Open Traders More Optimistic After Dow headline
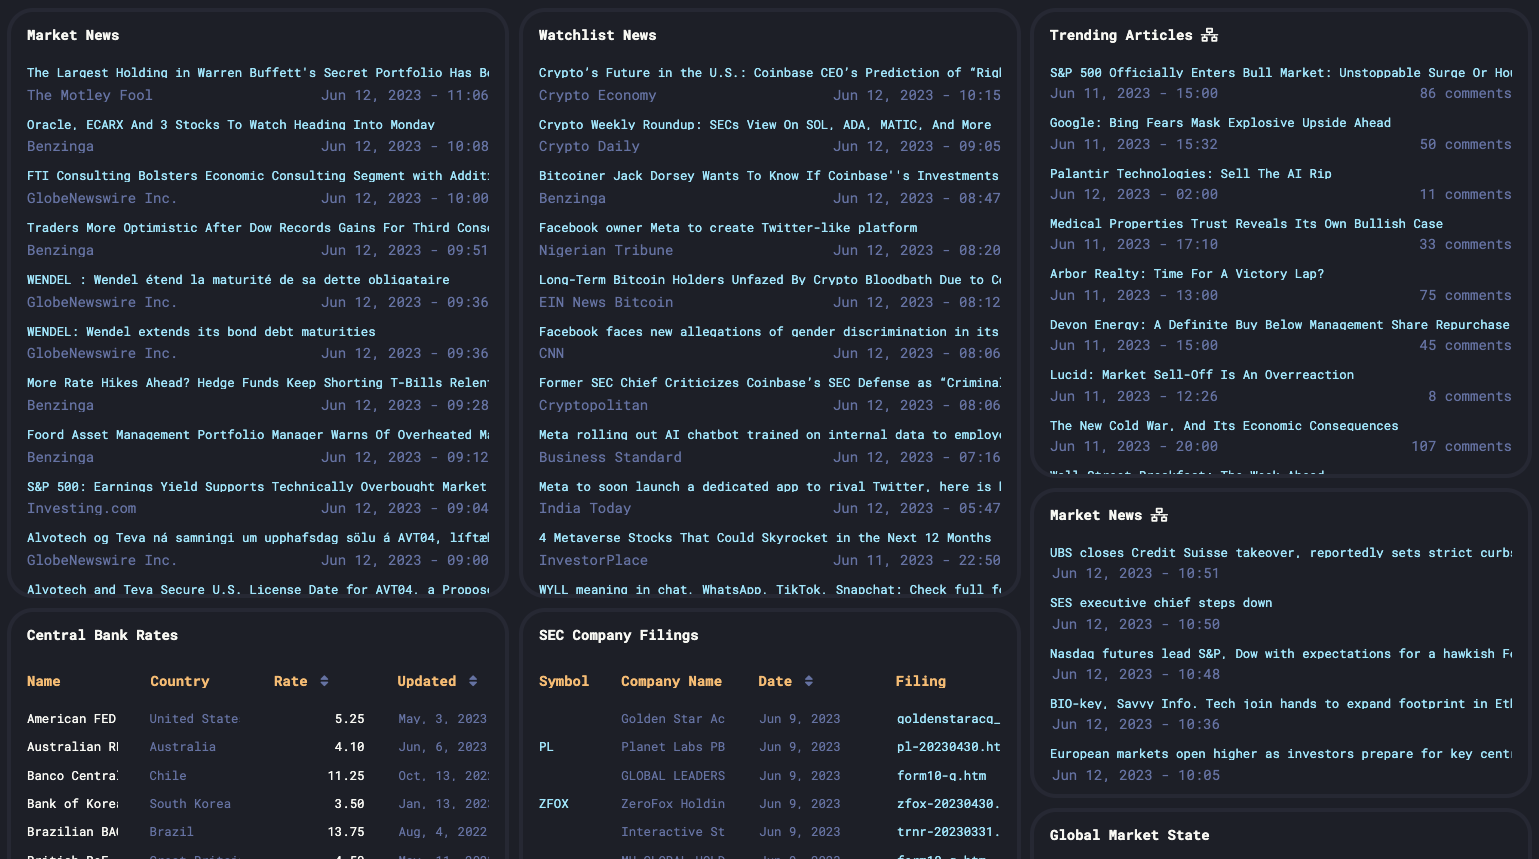The height and width of the screenshot is (859, 1539). pos(258,228)
